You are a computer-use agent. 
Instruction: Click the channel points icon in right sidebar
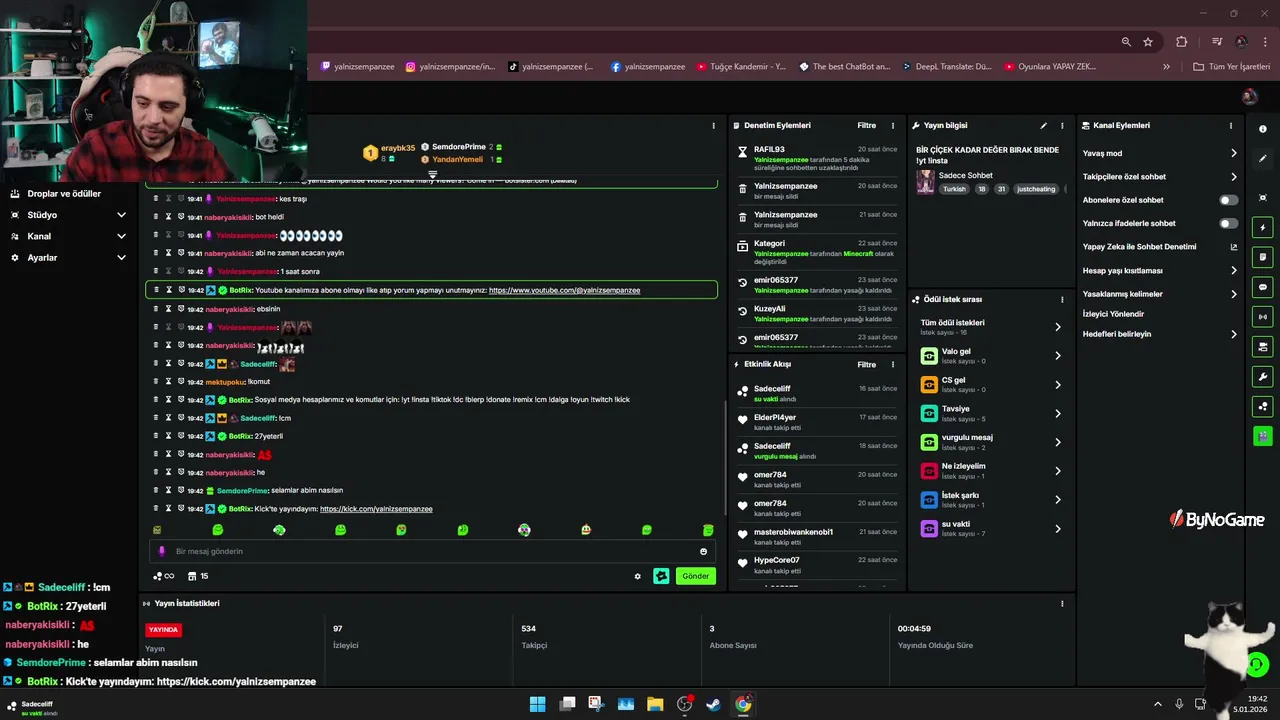click(1263, 406)
